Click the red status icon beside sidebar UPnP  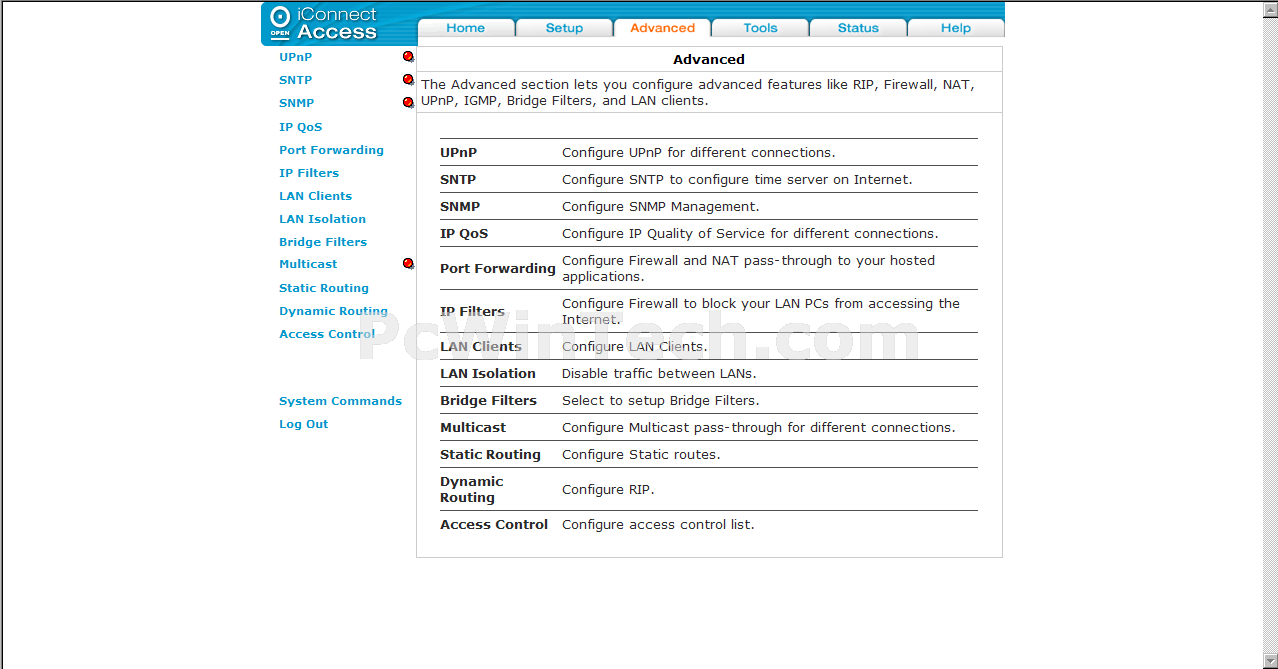(x=408, y=57)
